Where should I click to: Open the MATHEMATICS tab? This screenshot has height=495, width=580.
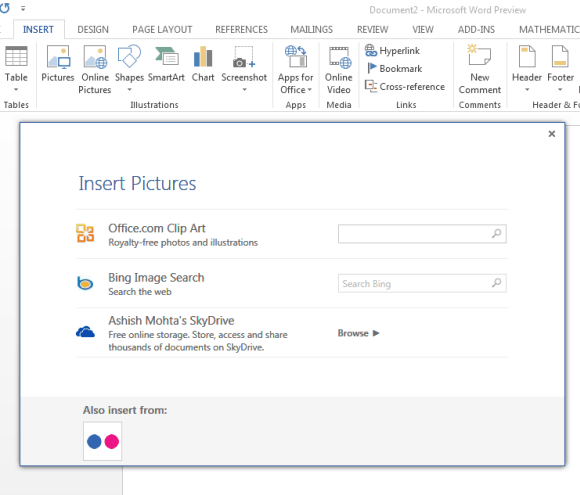coord(549,30)
